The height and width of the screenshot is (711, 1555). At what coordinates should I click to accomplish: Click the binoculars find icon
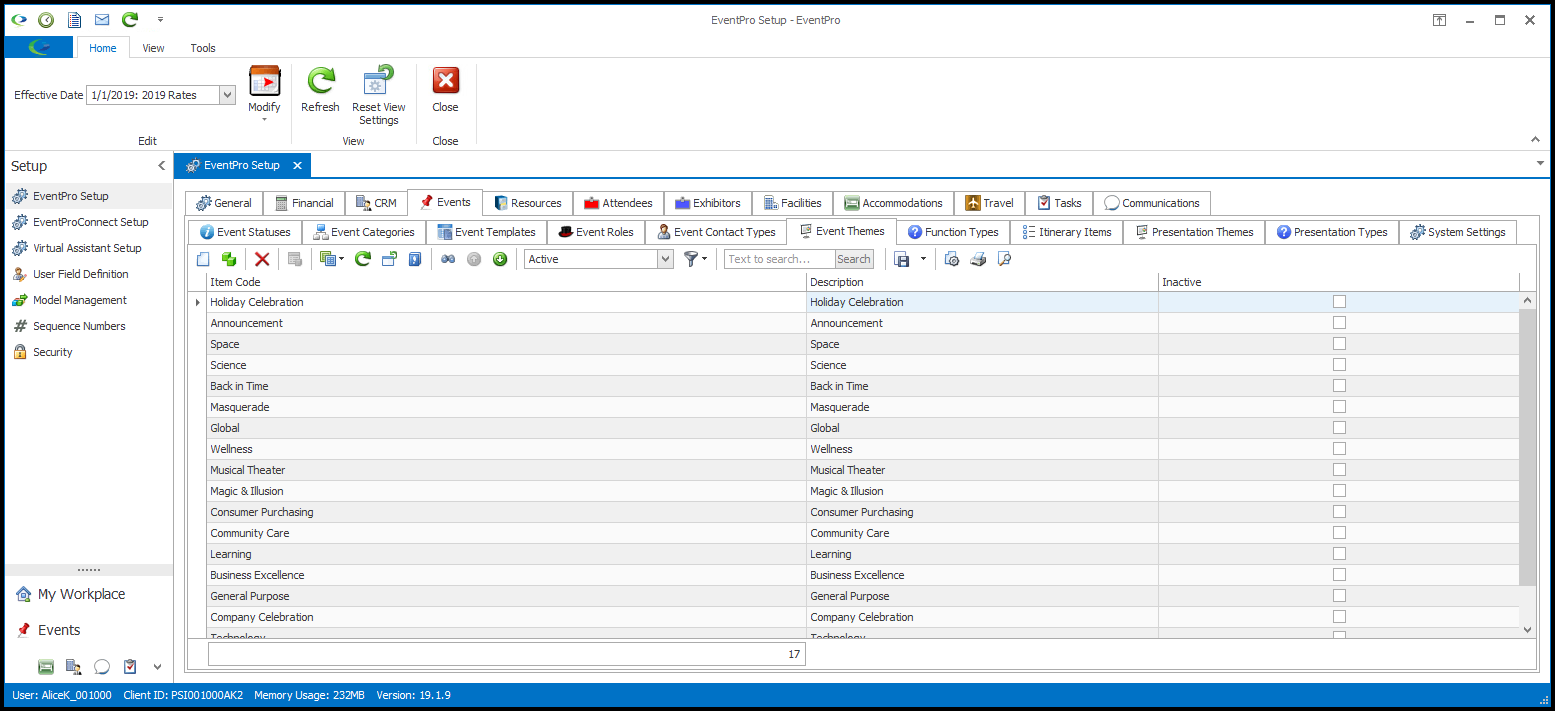[448, 259]
